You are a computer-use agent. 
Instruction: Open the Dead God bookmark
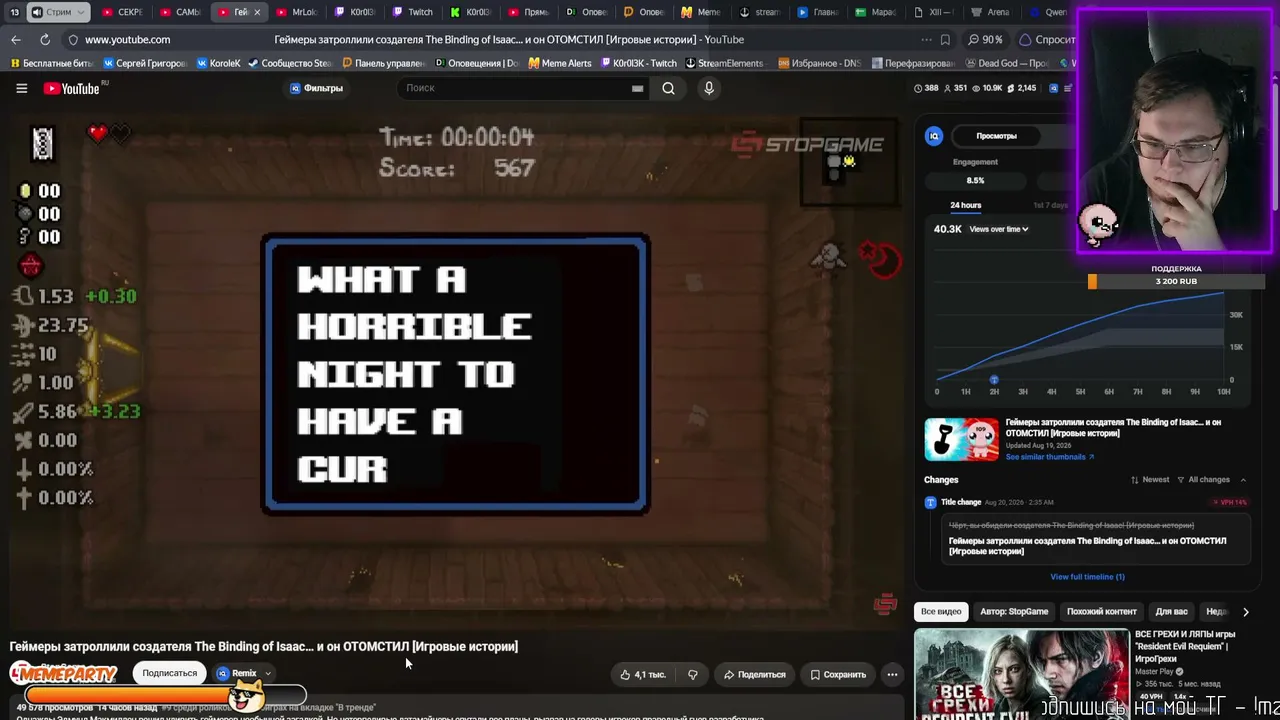tap(1007, 63)
